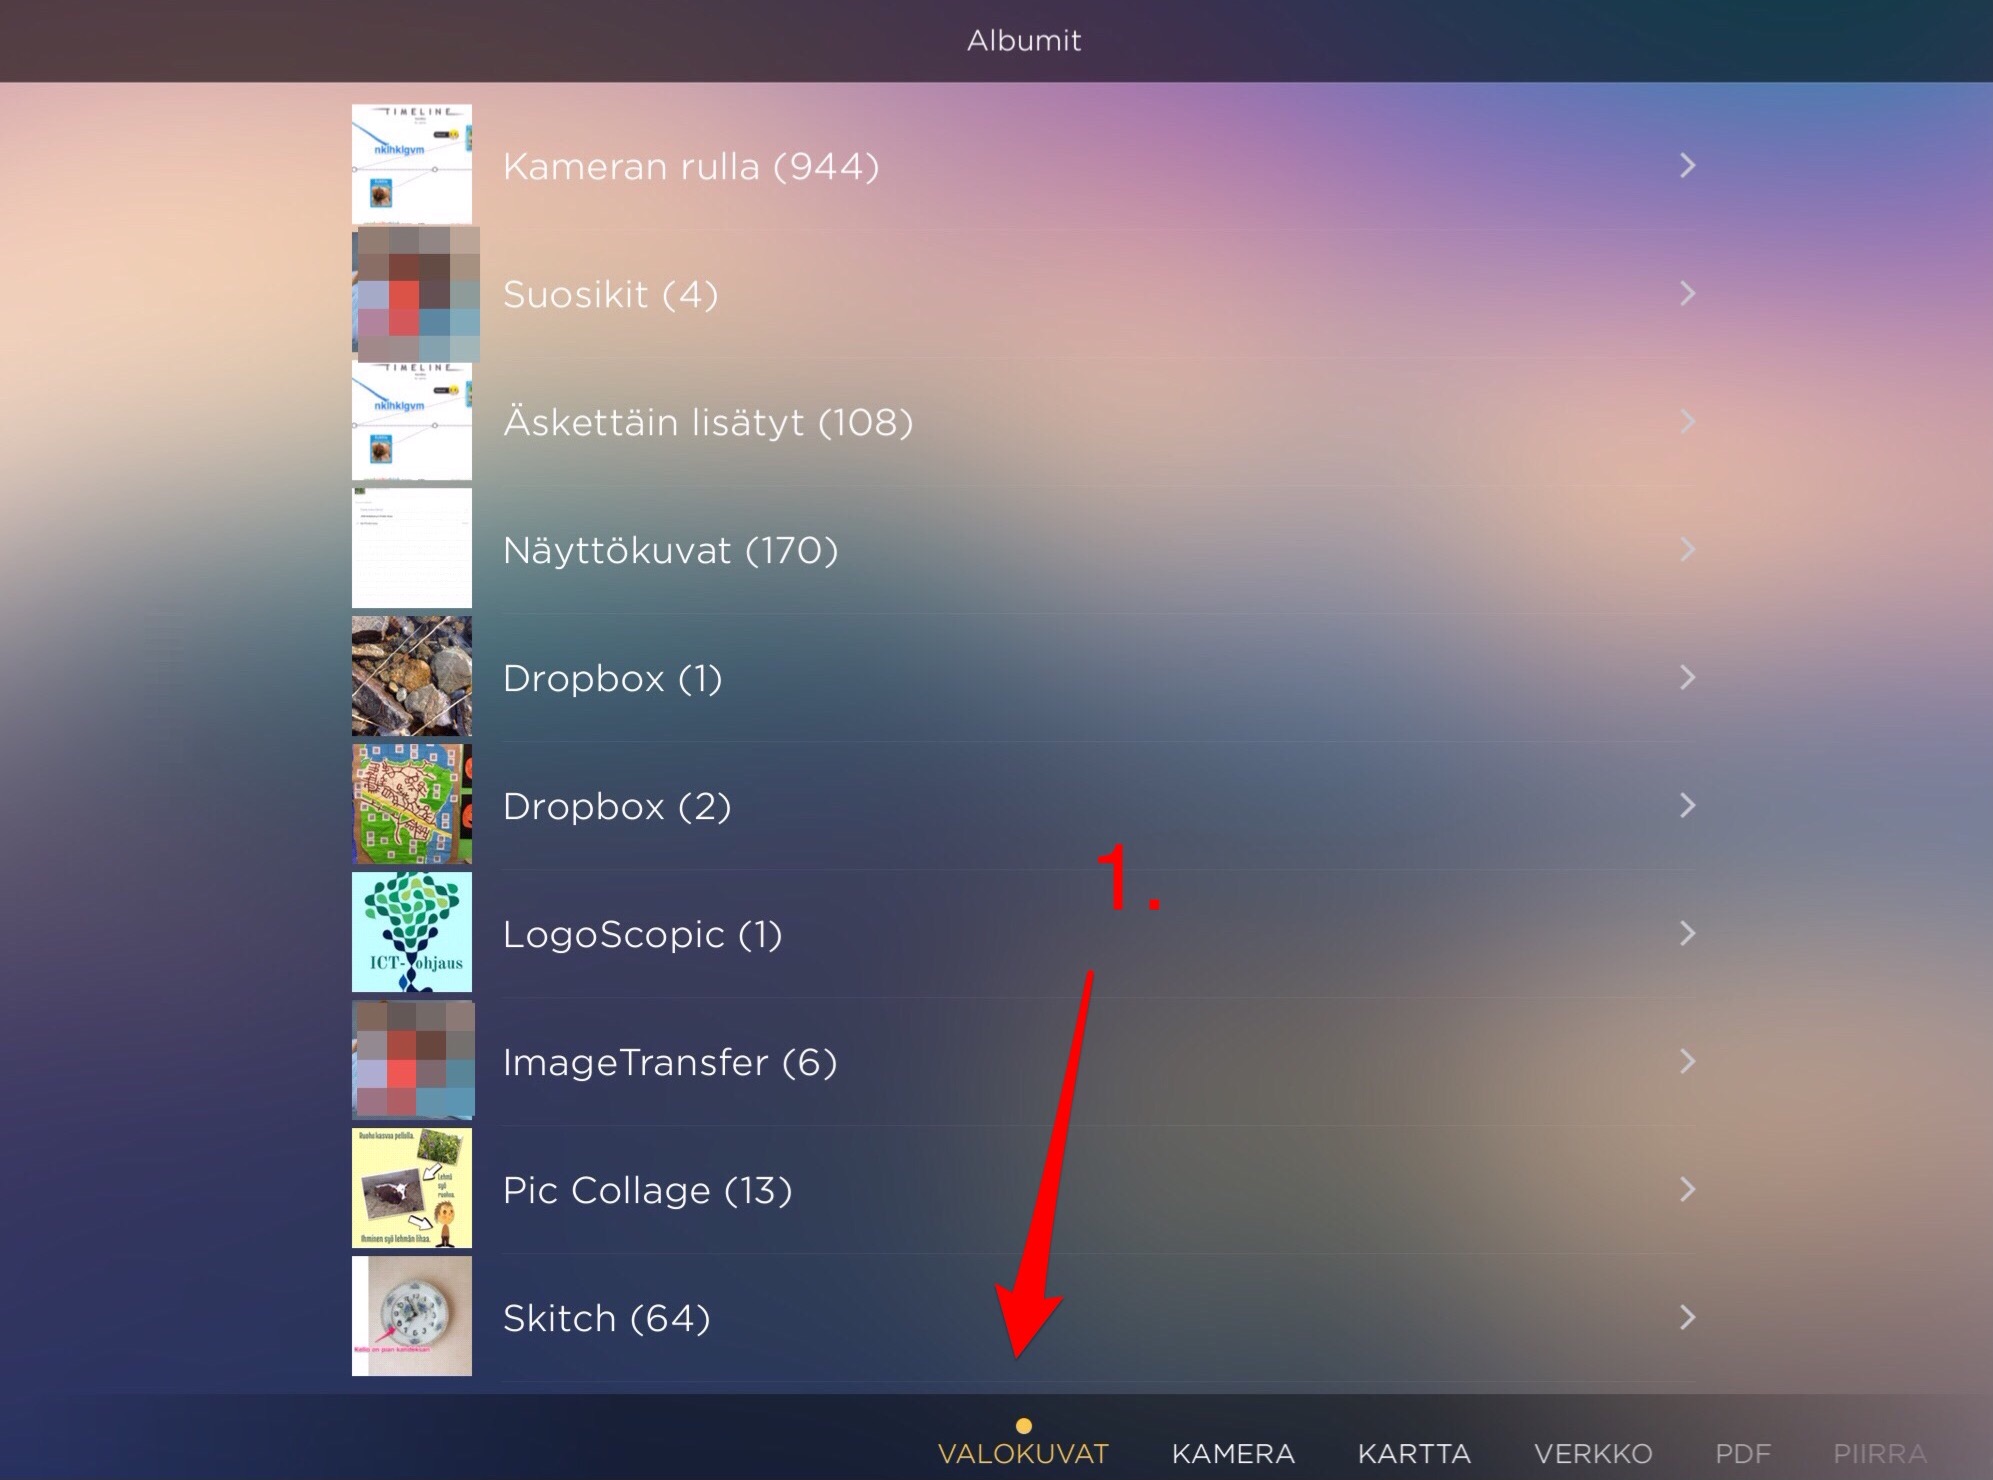This screenshot has width=1993, height=1480.
Task: Open the Pic Collage (13) album label
Action: pos(647,1190)
